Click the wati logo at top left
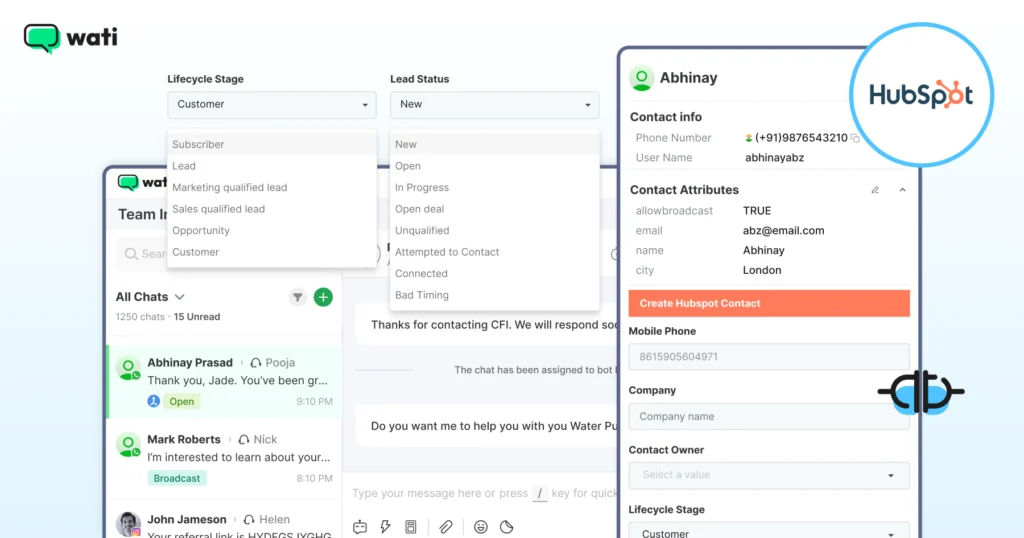1024x538 pixels. click(71, 38)
